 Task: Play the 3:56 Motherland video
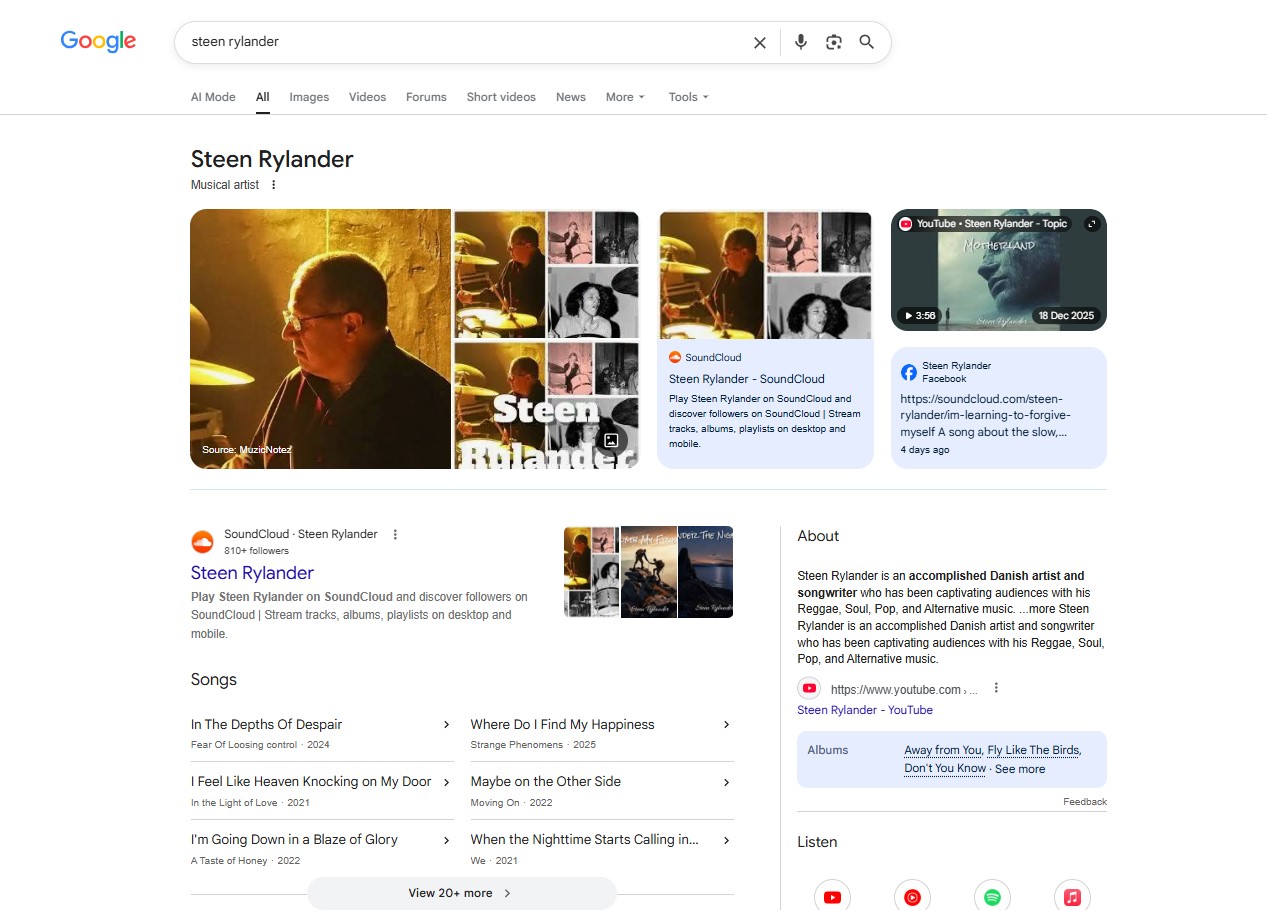point(920,316)
